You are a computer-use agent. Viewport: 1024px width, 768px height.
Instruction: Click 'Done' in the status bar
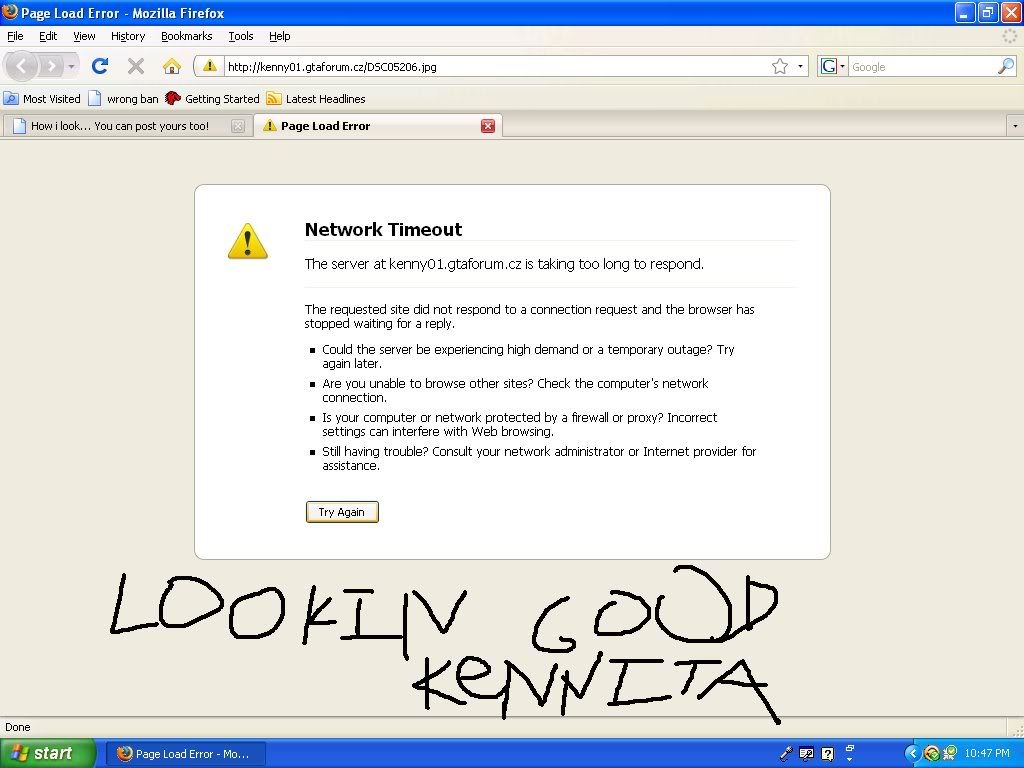18,727
